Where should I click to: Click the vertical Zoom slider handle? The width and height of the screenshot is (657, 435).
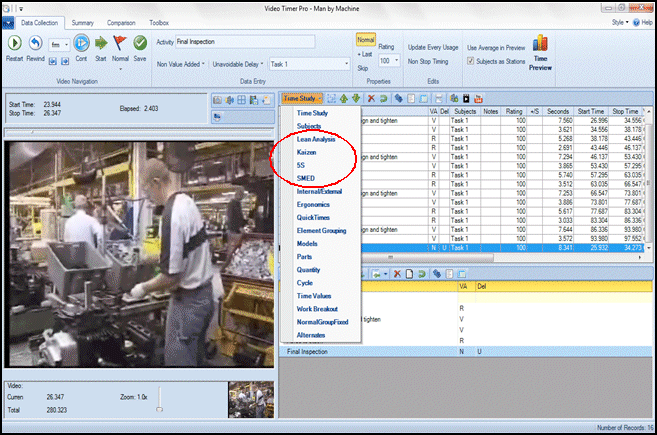[159, 409]
